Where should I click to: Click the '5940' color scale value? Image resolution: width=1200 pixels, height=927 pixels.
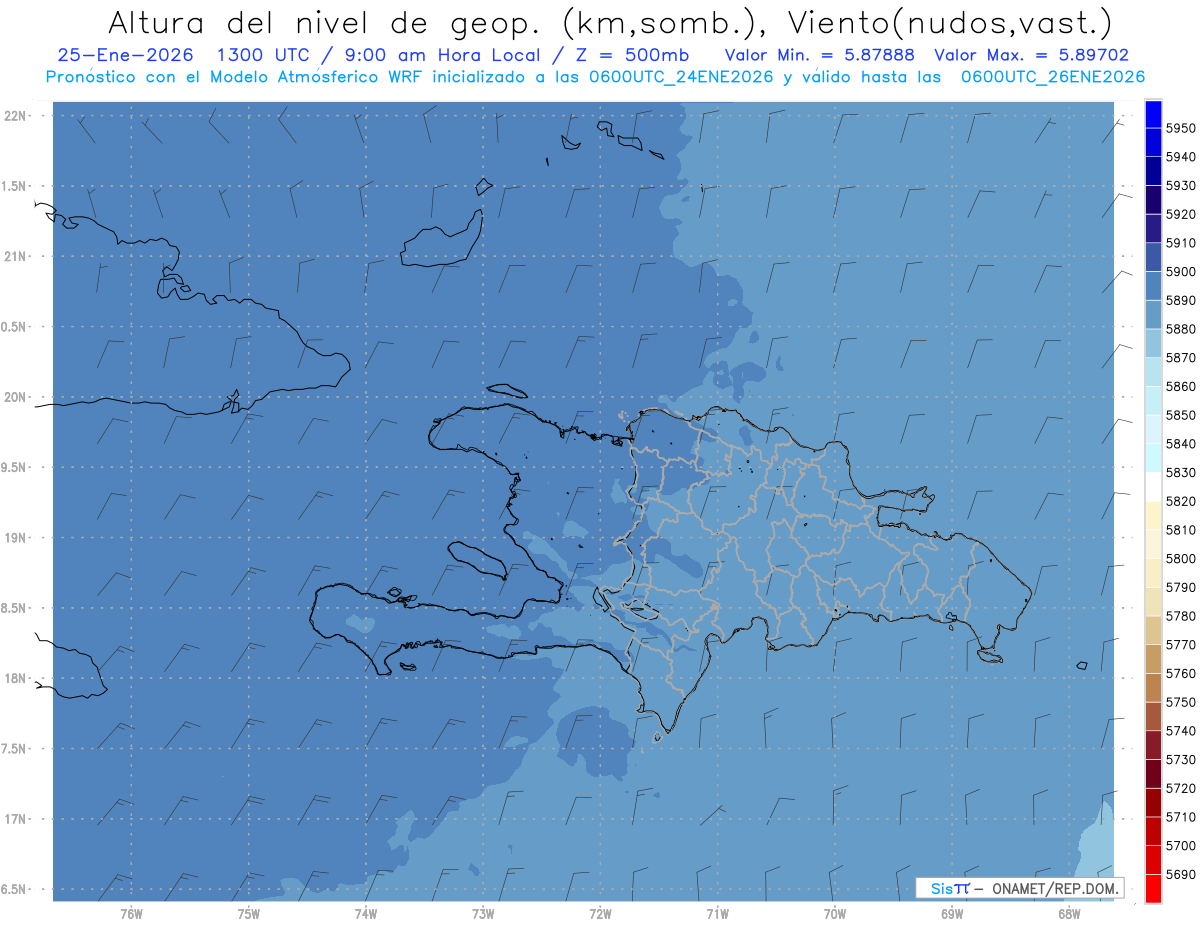tap(1180, 157)
